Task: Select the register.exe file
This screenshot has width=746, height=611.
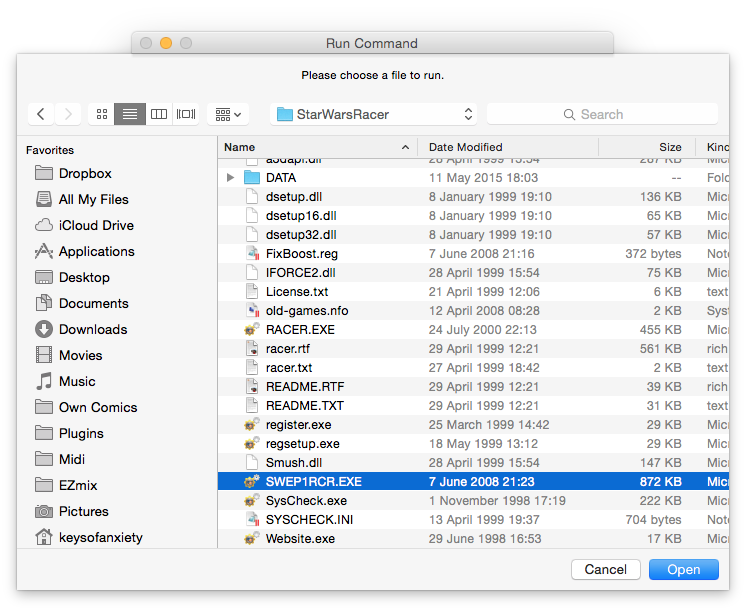Action: [x=473, y=425]
